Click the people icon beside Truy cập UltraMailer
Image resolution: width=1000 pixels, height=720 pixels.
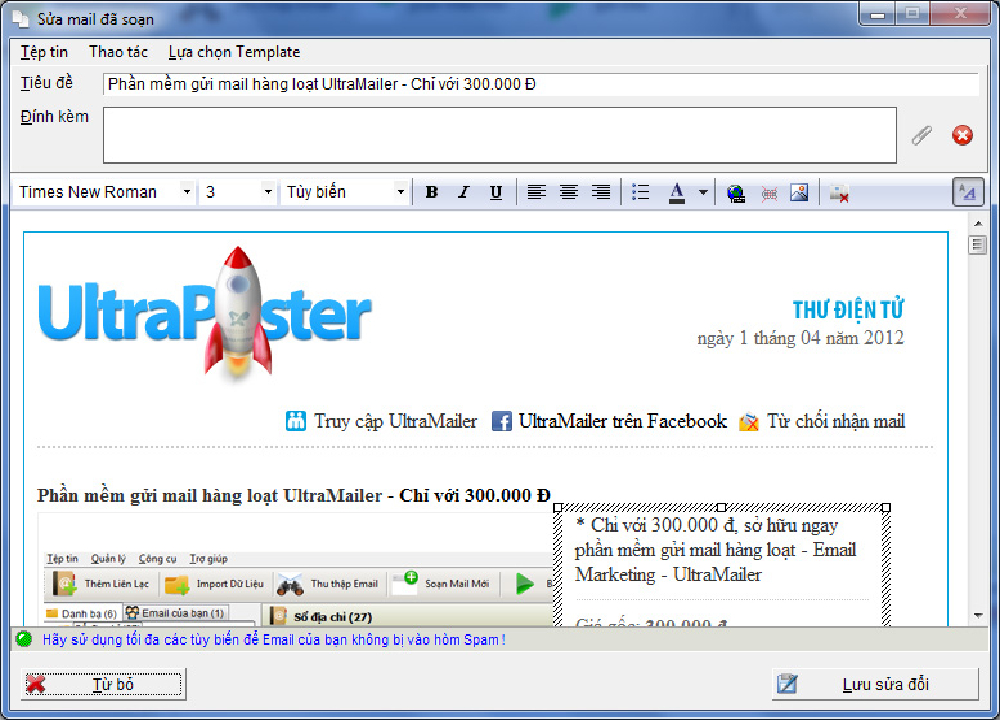pos(295,421)
